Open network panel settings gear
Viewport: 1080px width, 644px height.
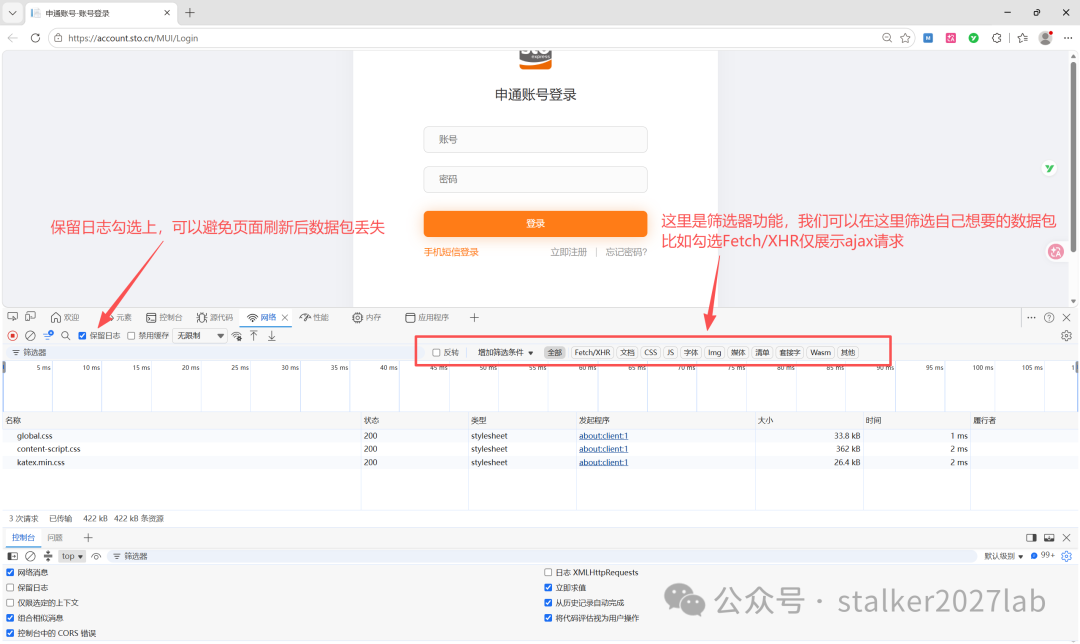[1066, 336]
